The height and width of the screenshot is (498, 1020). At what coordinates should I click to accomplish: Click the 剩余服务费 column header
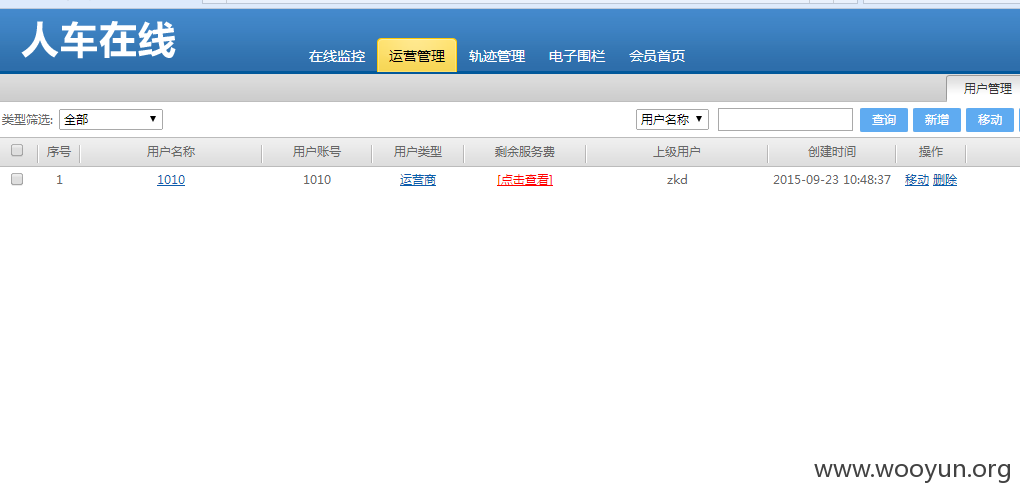point(525,152)
